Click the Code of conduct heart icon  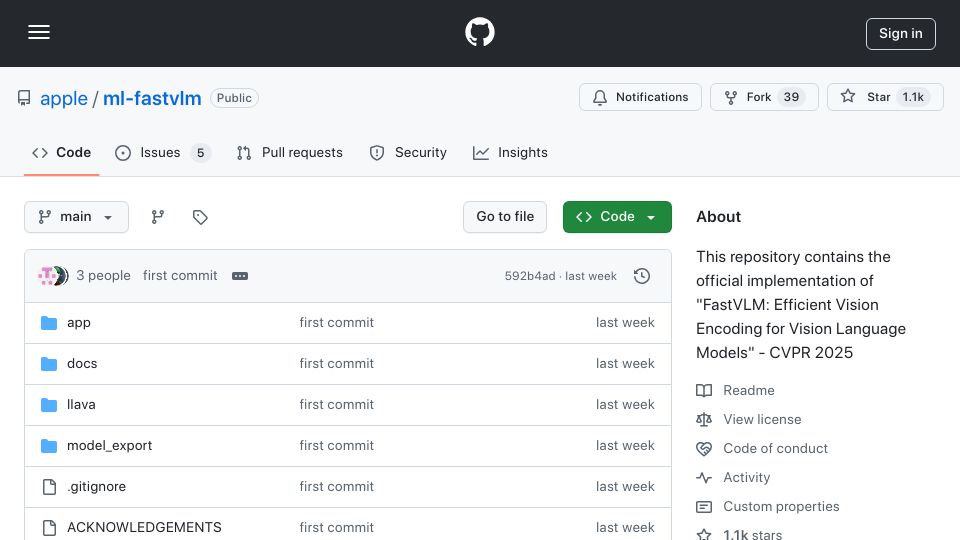[704, 449]
